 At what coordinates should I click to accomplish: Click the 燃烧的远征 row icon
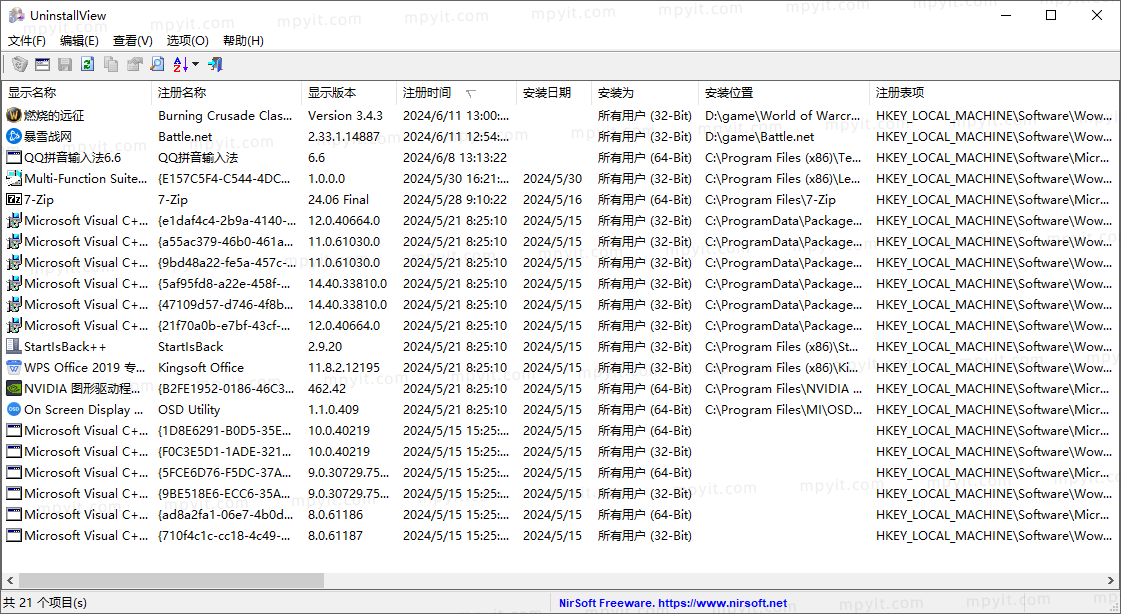pyautogui.click(x=14, y=115)
